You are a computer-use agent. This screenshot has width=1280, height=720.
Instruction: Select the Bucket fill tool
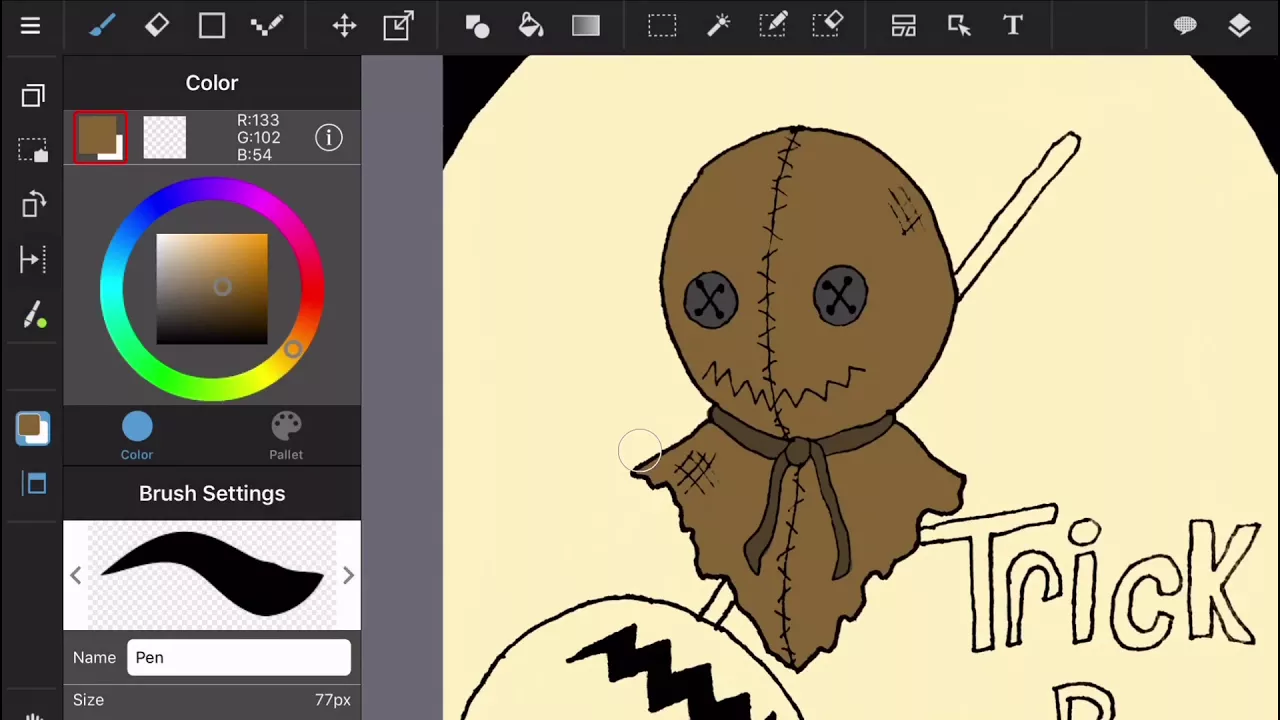531,26
